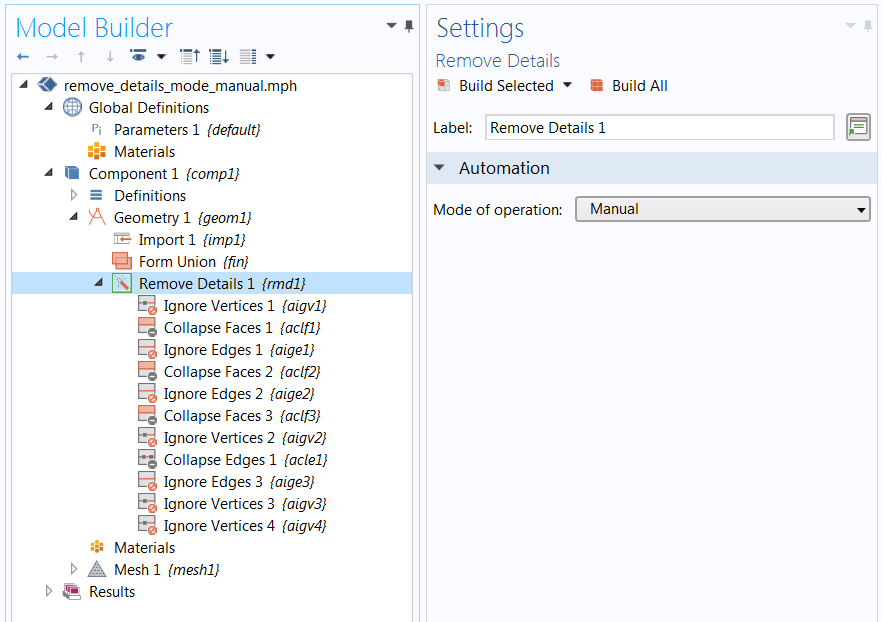Open Mode of operation dropdown
The image size is (882, 622).
click(723, 209)
